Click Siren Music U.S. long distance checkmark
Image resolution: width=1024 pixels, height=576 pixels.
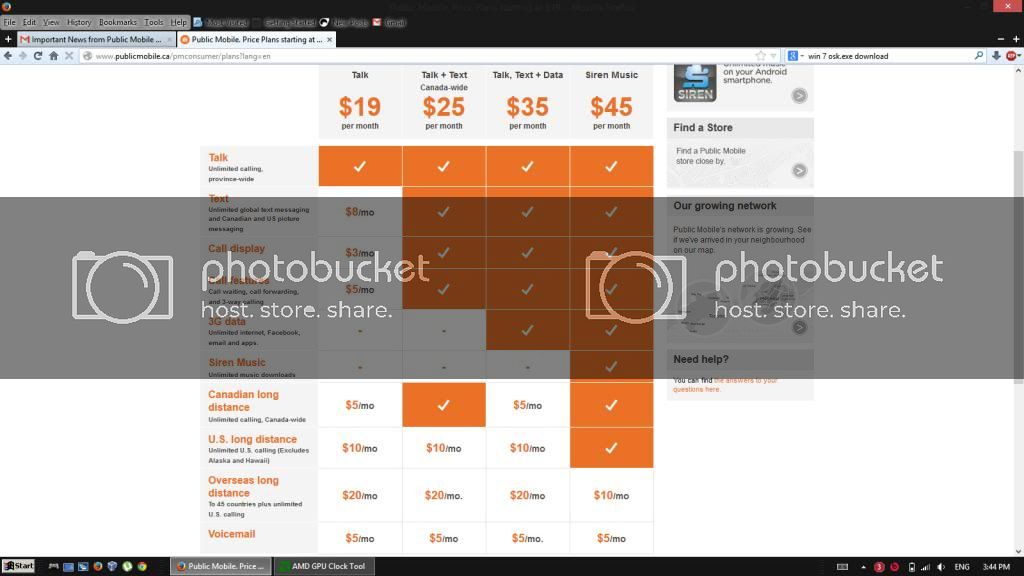(x=611, y=448)
